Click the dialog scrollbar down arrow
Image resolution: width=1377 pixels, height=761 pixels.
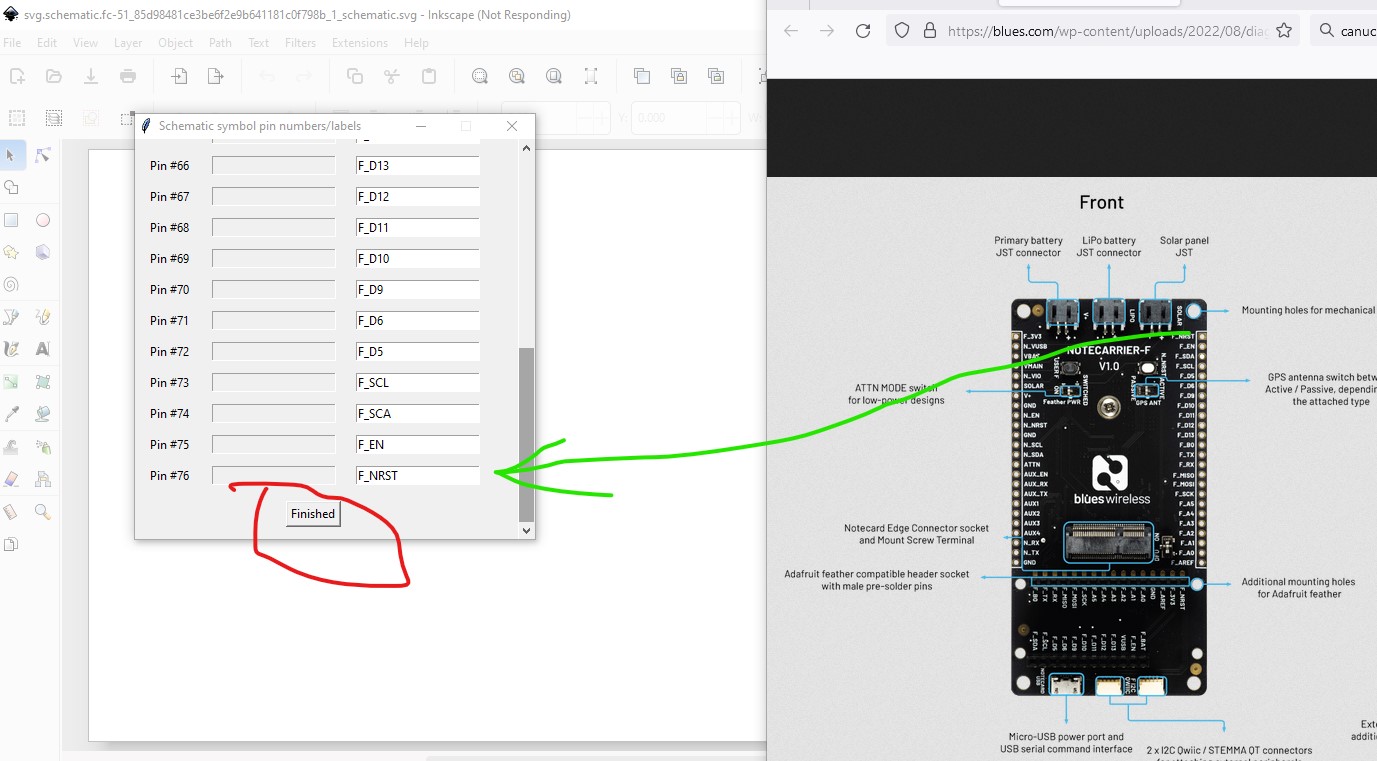[527, 531]
